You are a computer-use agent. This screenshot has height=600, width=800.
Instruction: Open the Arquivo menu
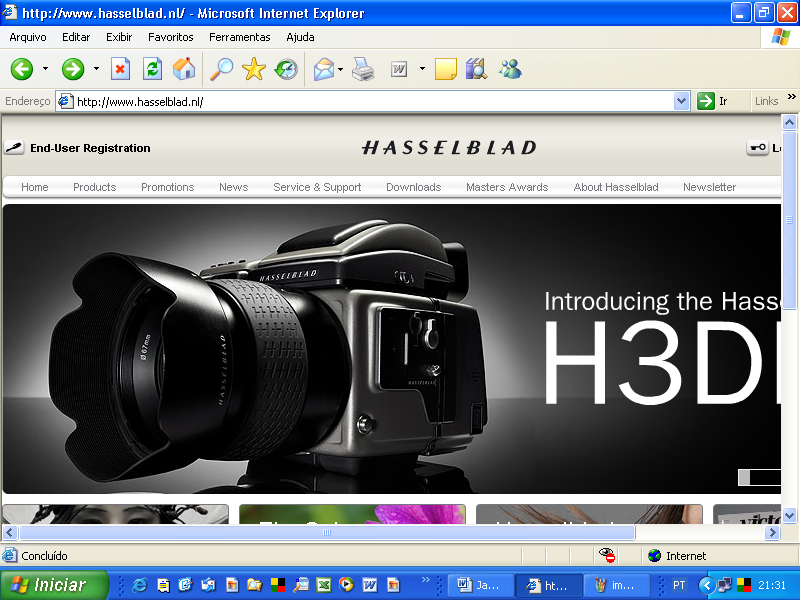[28, 37]
